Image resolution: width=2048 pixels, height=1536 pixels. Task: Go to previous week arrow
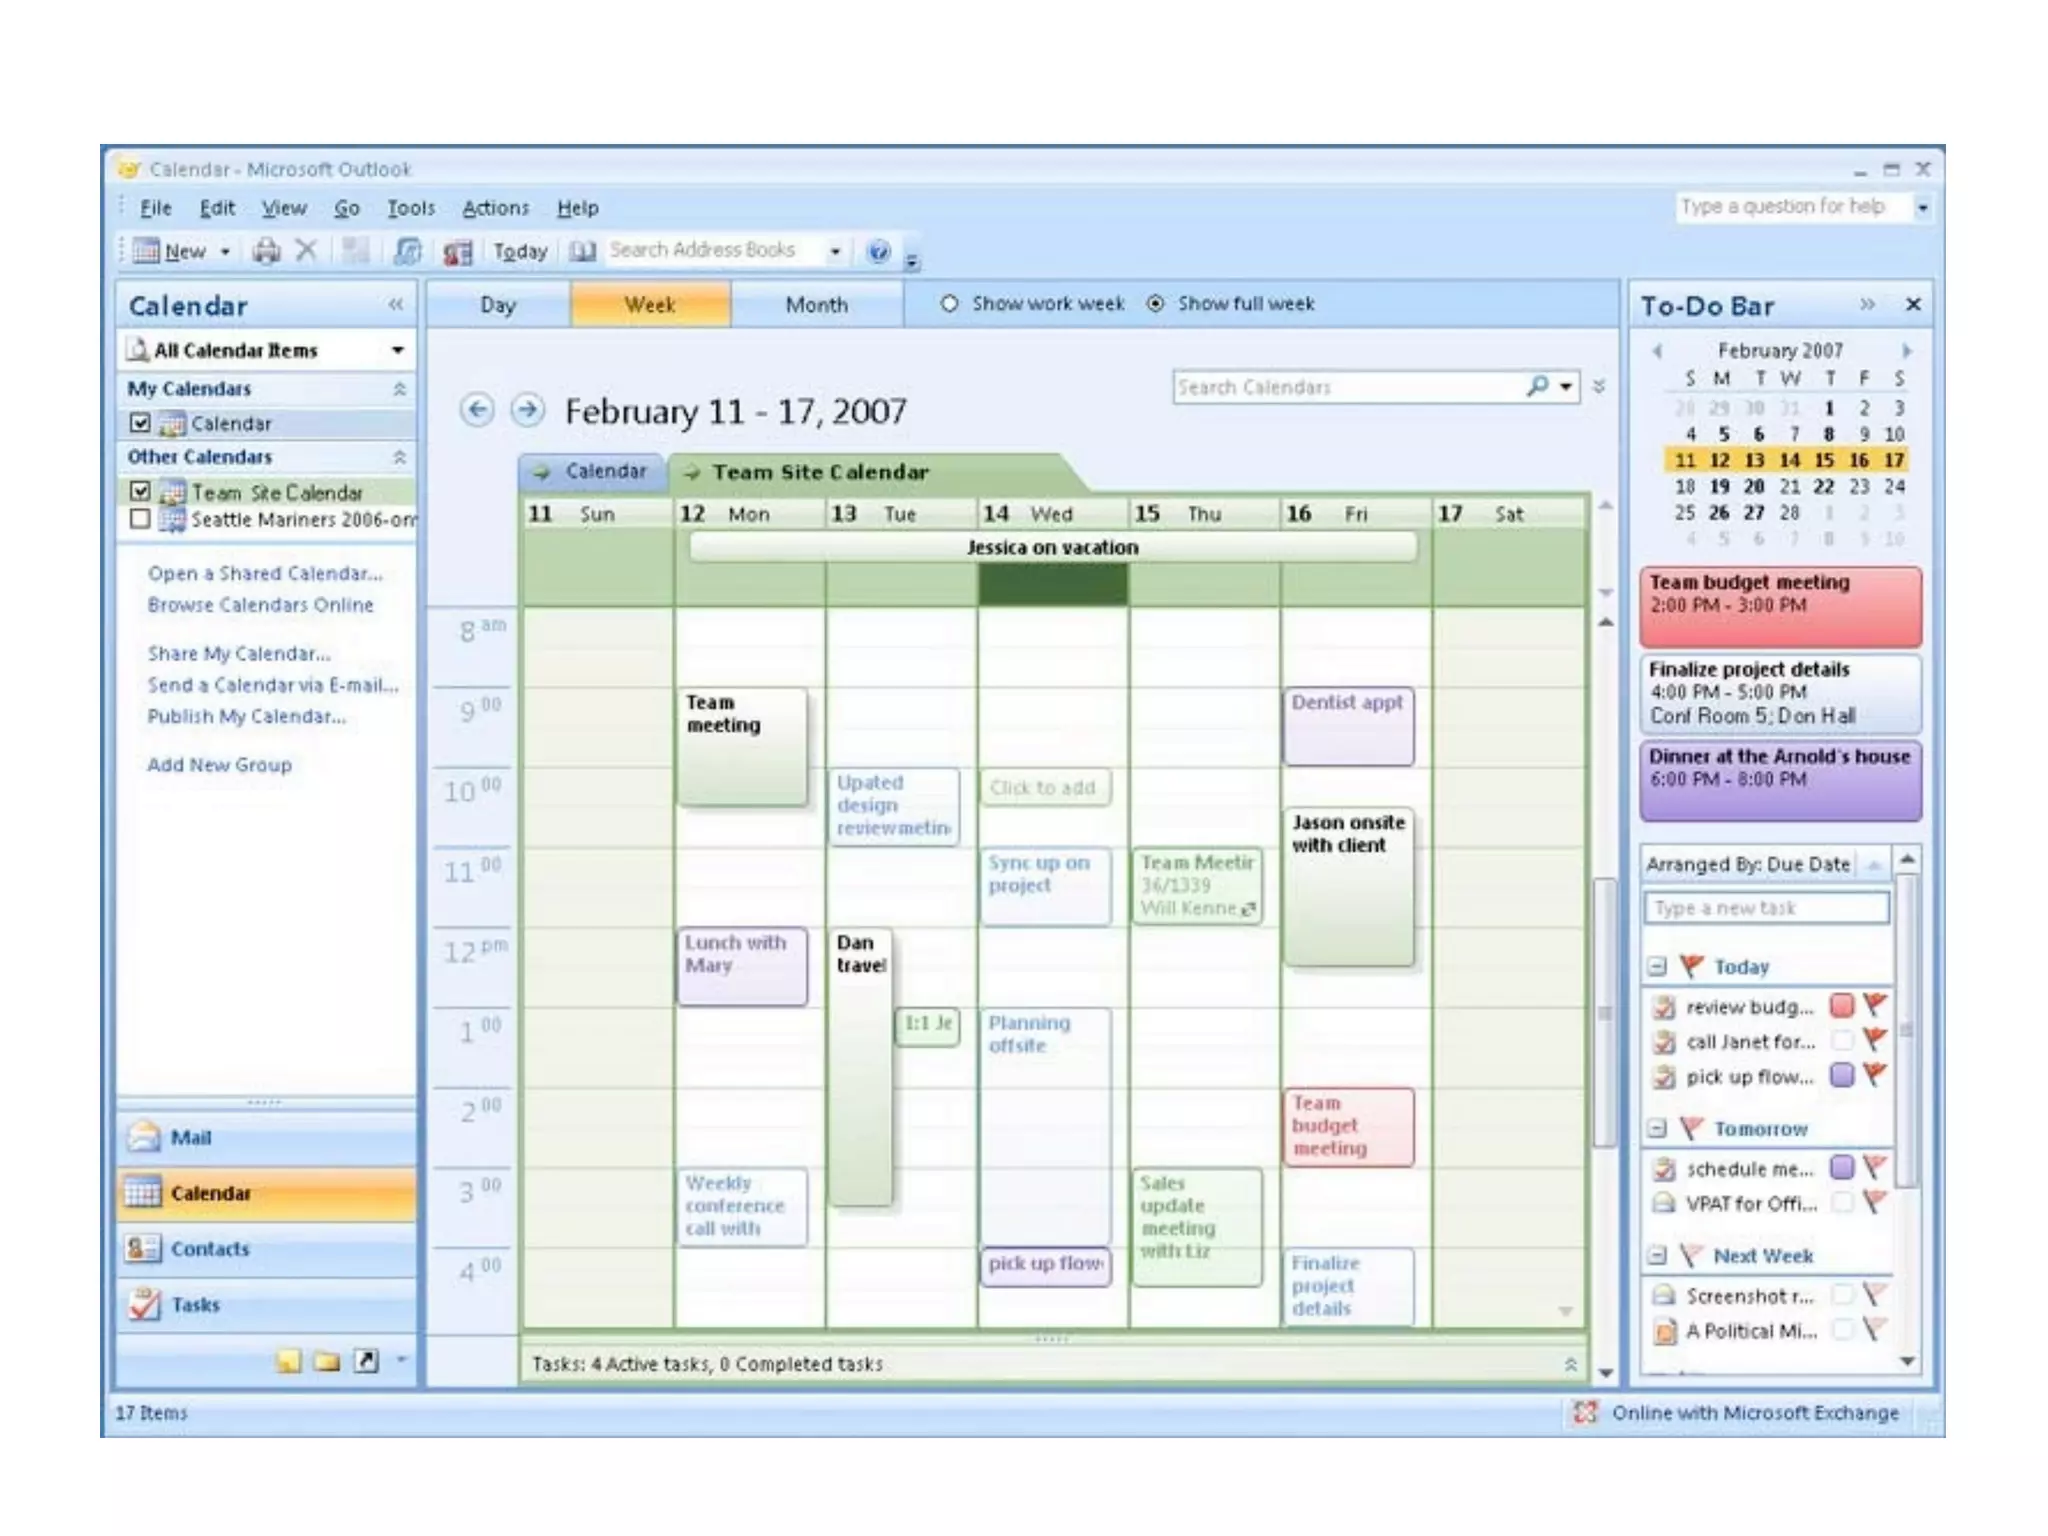pos(478,410)
